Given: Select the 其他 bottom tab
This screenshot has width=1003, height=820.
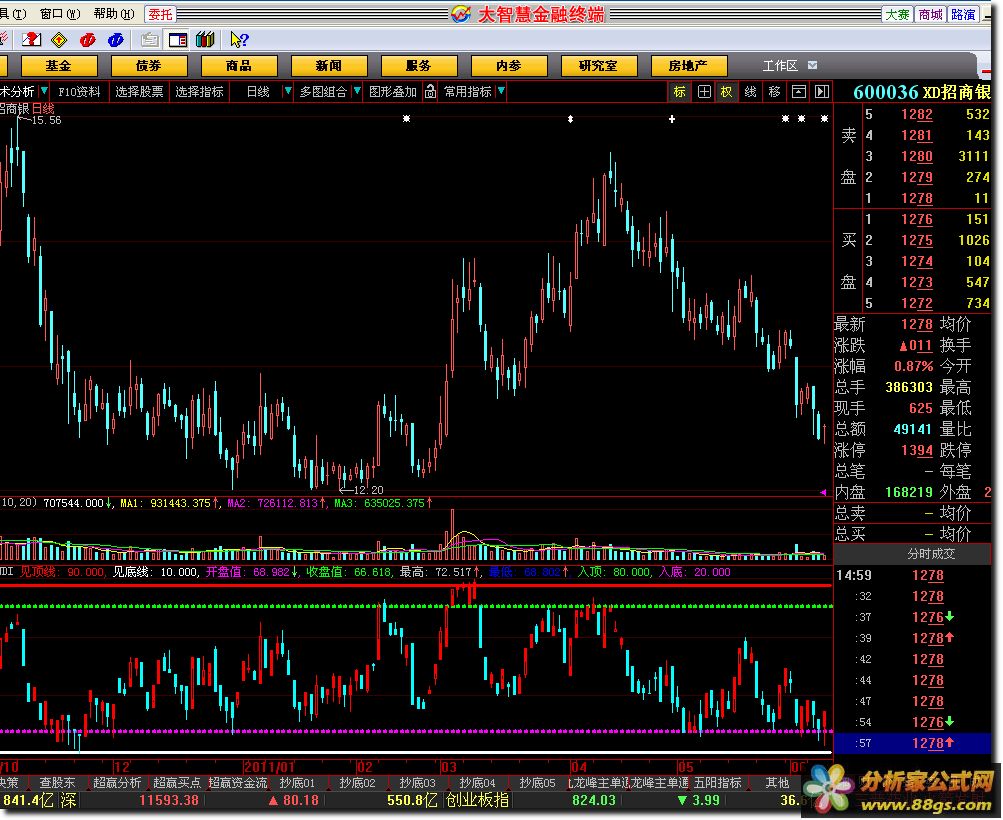Looking at the screenshot, I should 777,782.
